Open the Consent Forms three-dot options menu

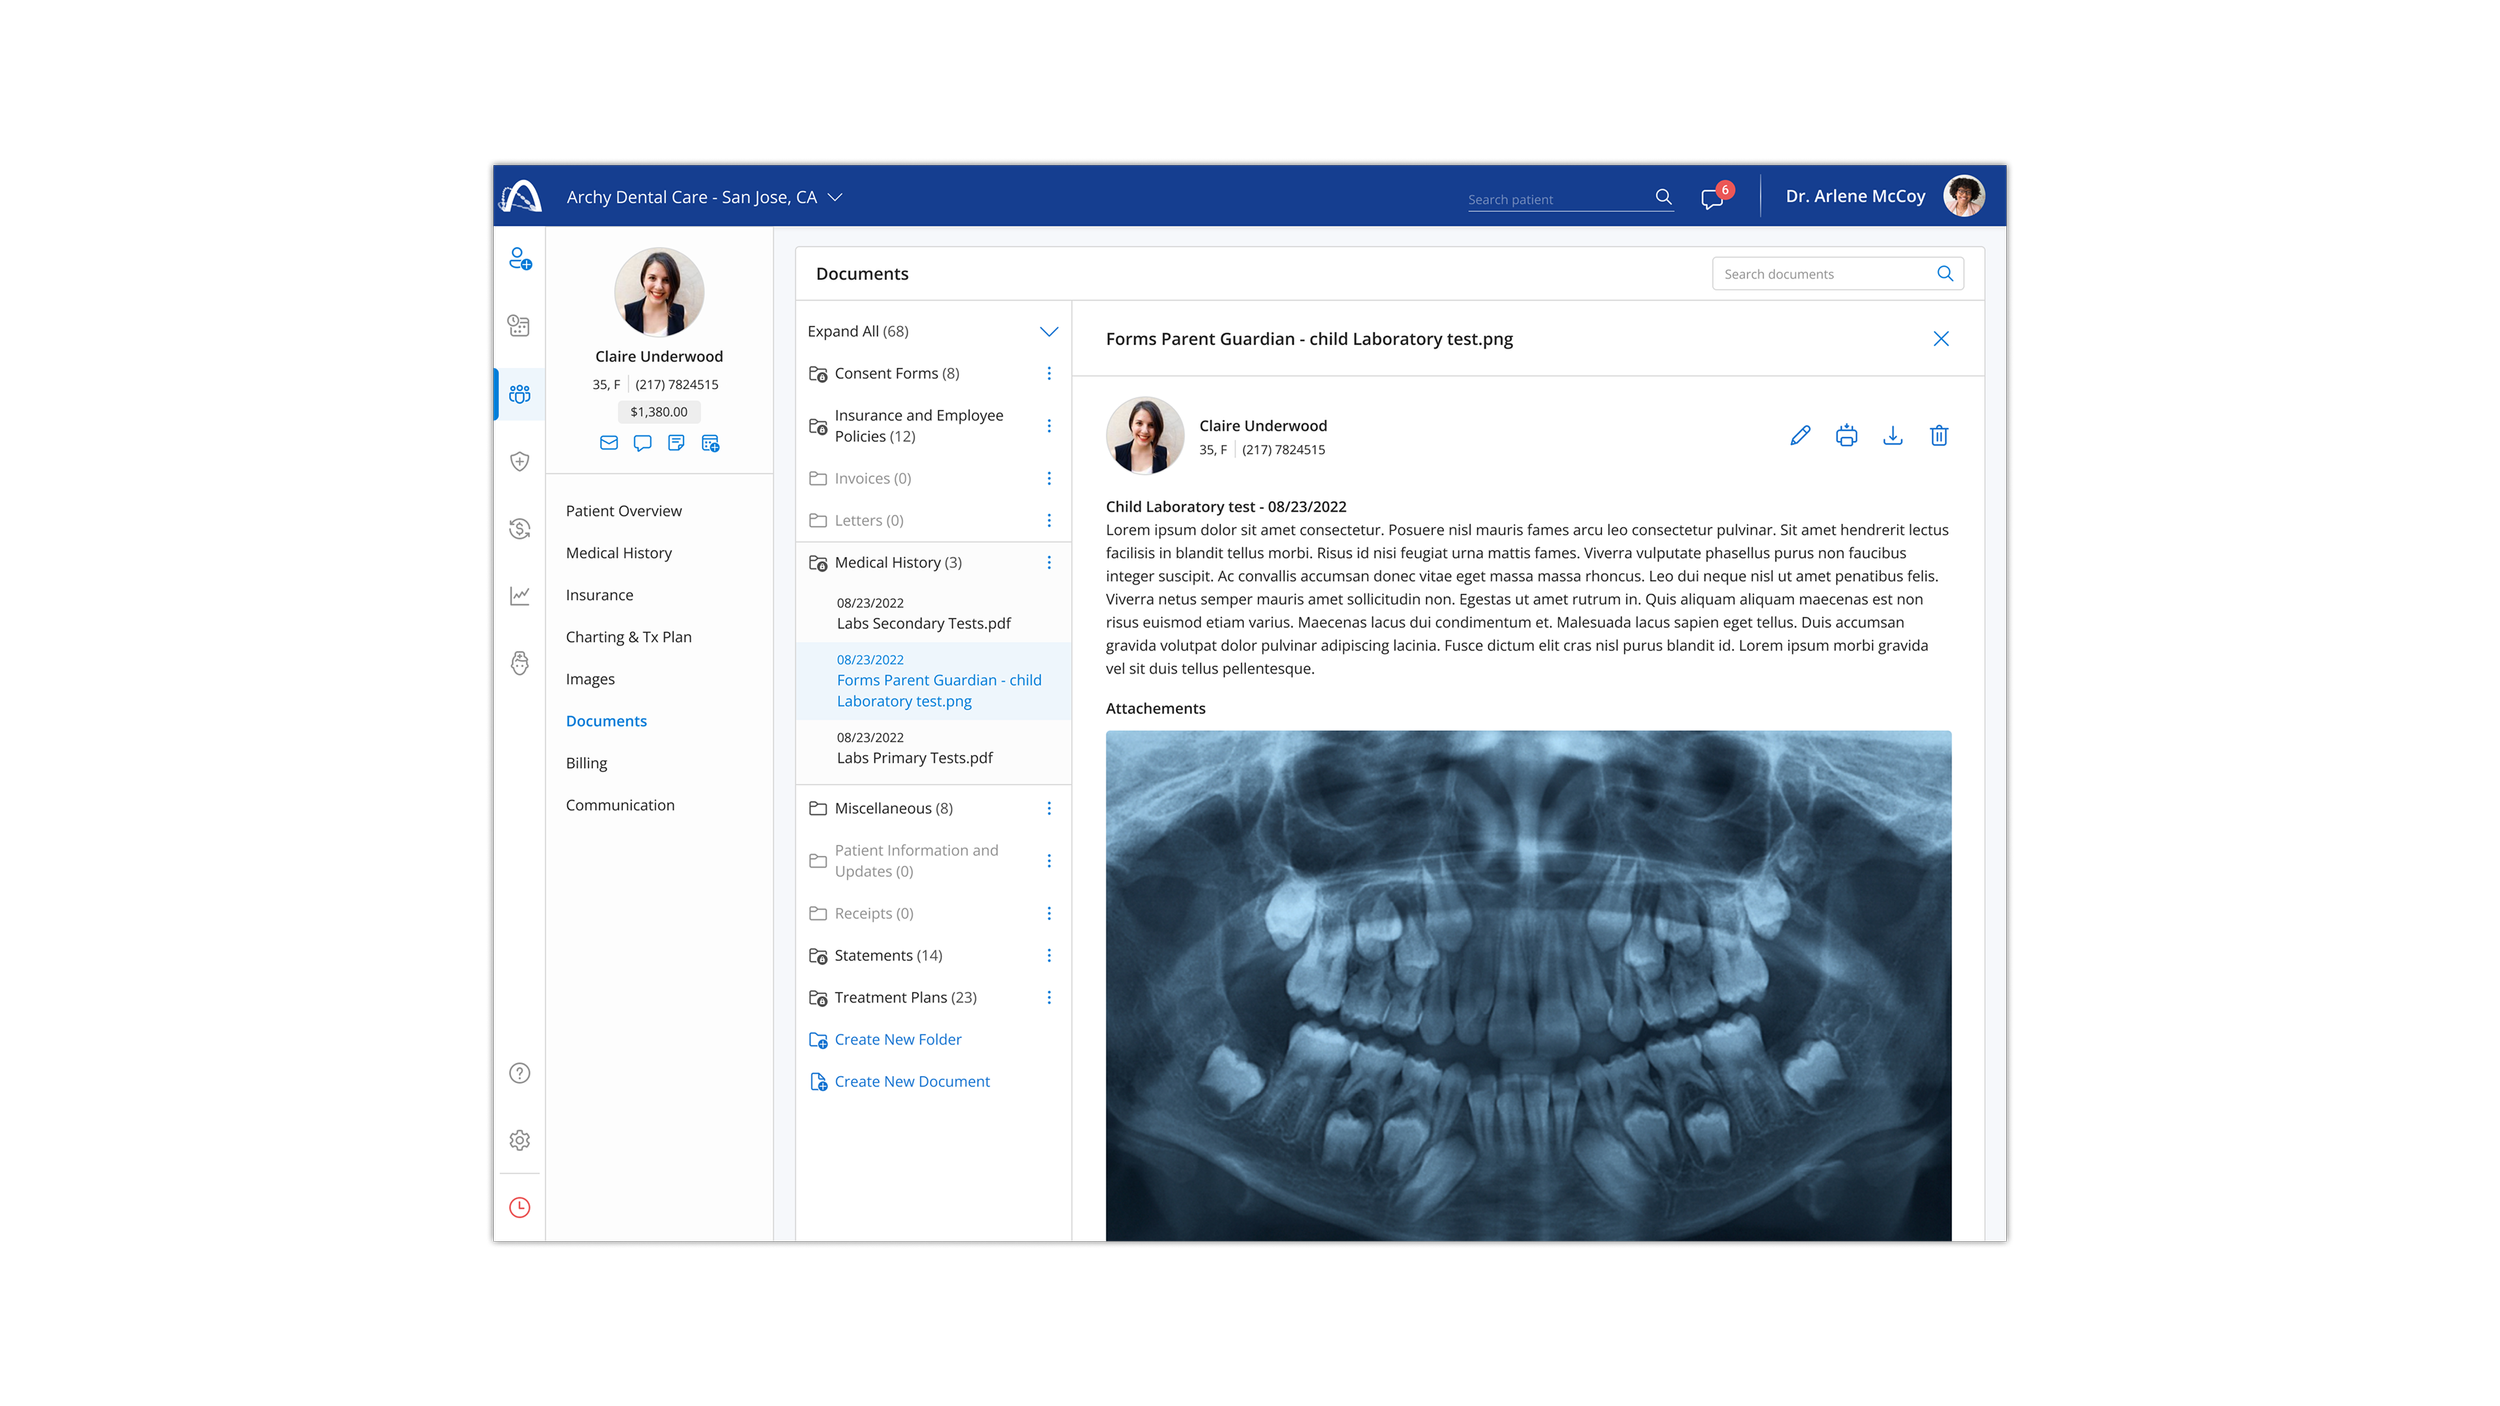point(1048,373)
